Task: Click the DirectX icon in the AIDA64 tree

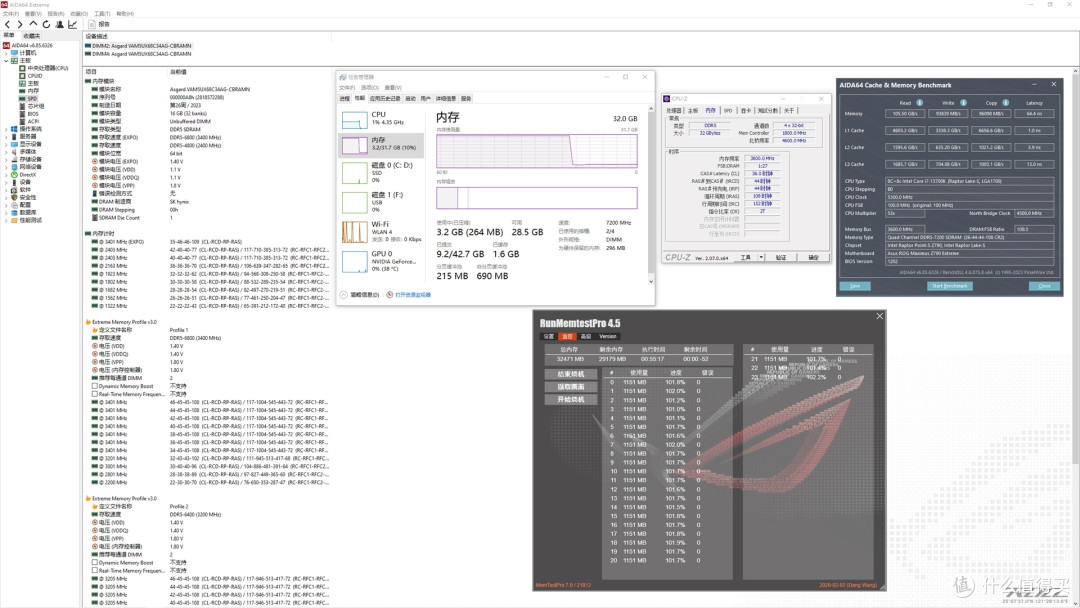Action: pos(14,174)
